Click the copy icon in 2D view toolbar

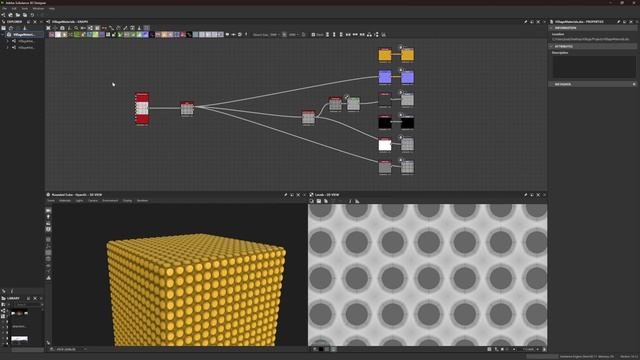pos(326,201)
